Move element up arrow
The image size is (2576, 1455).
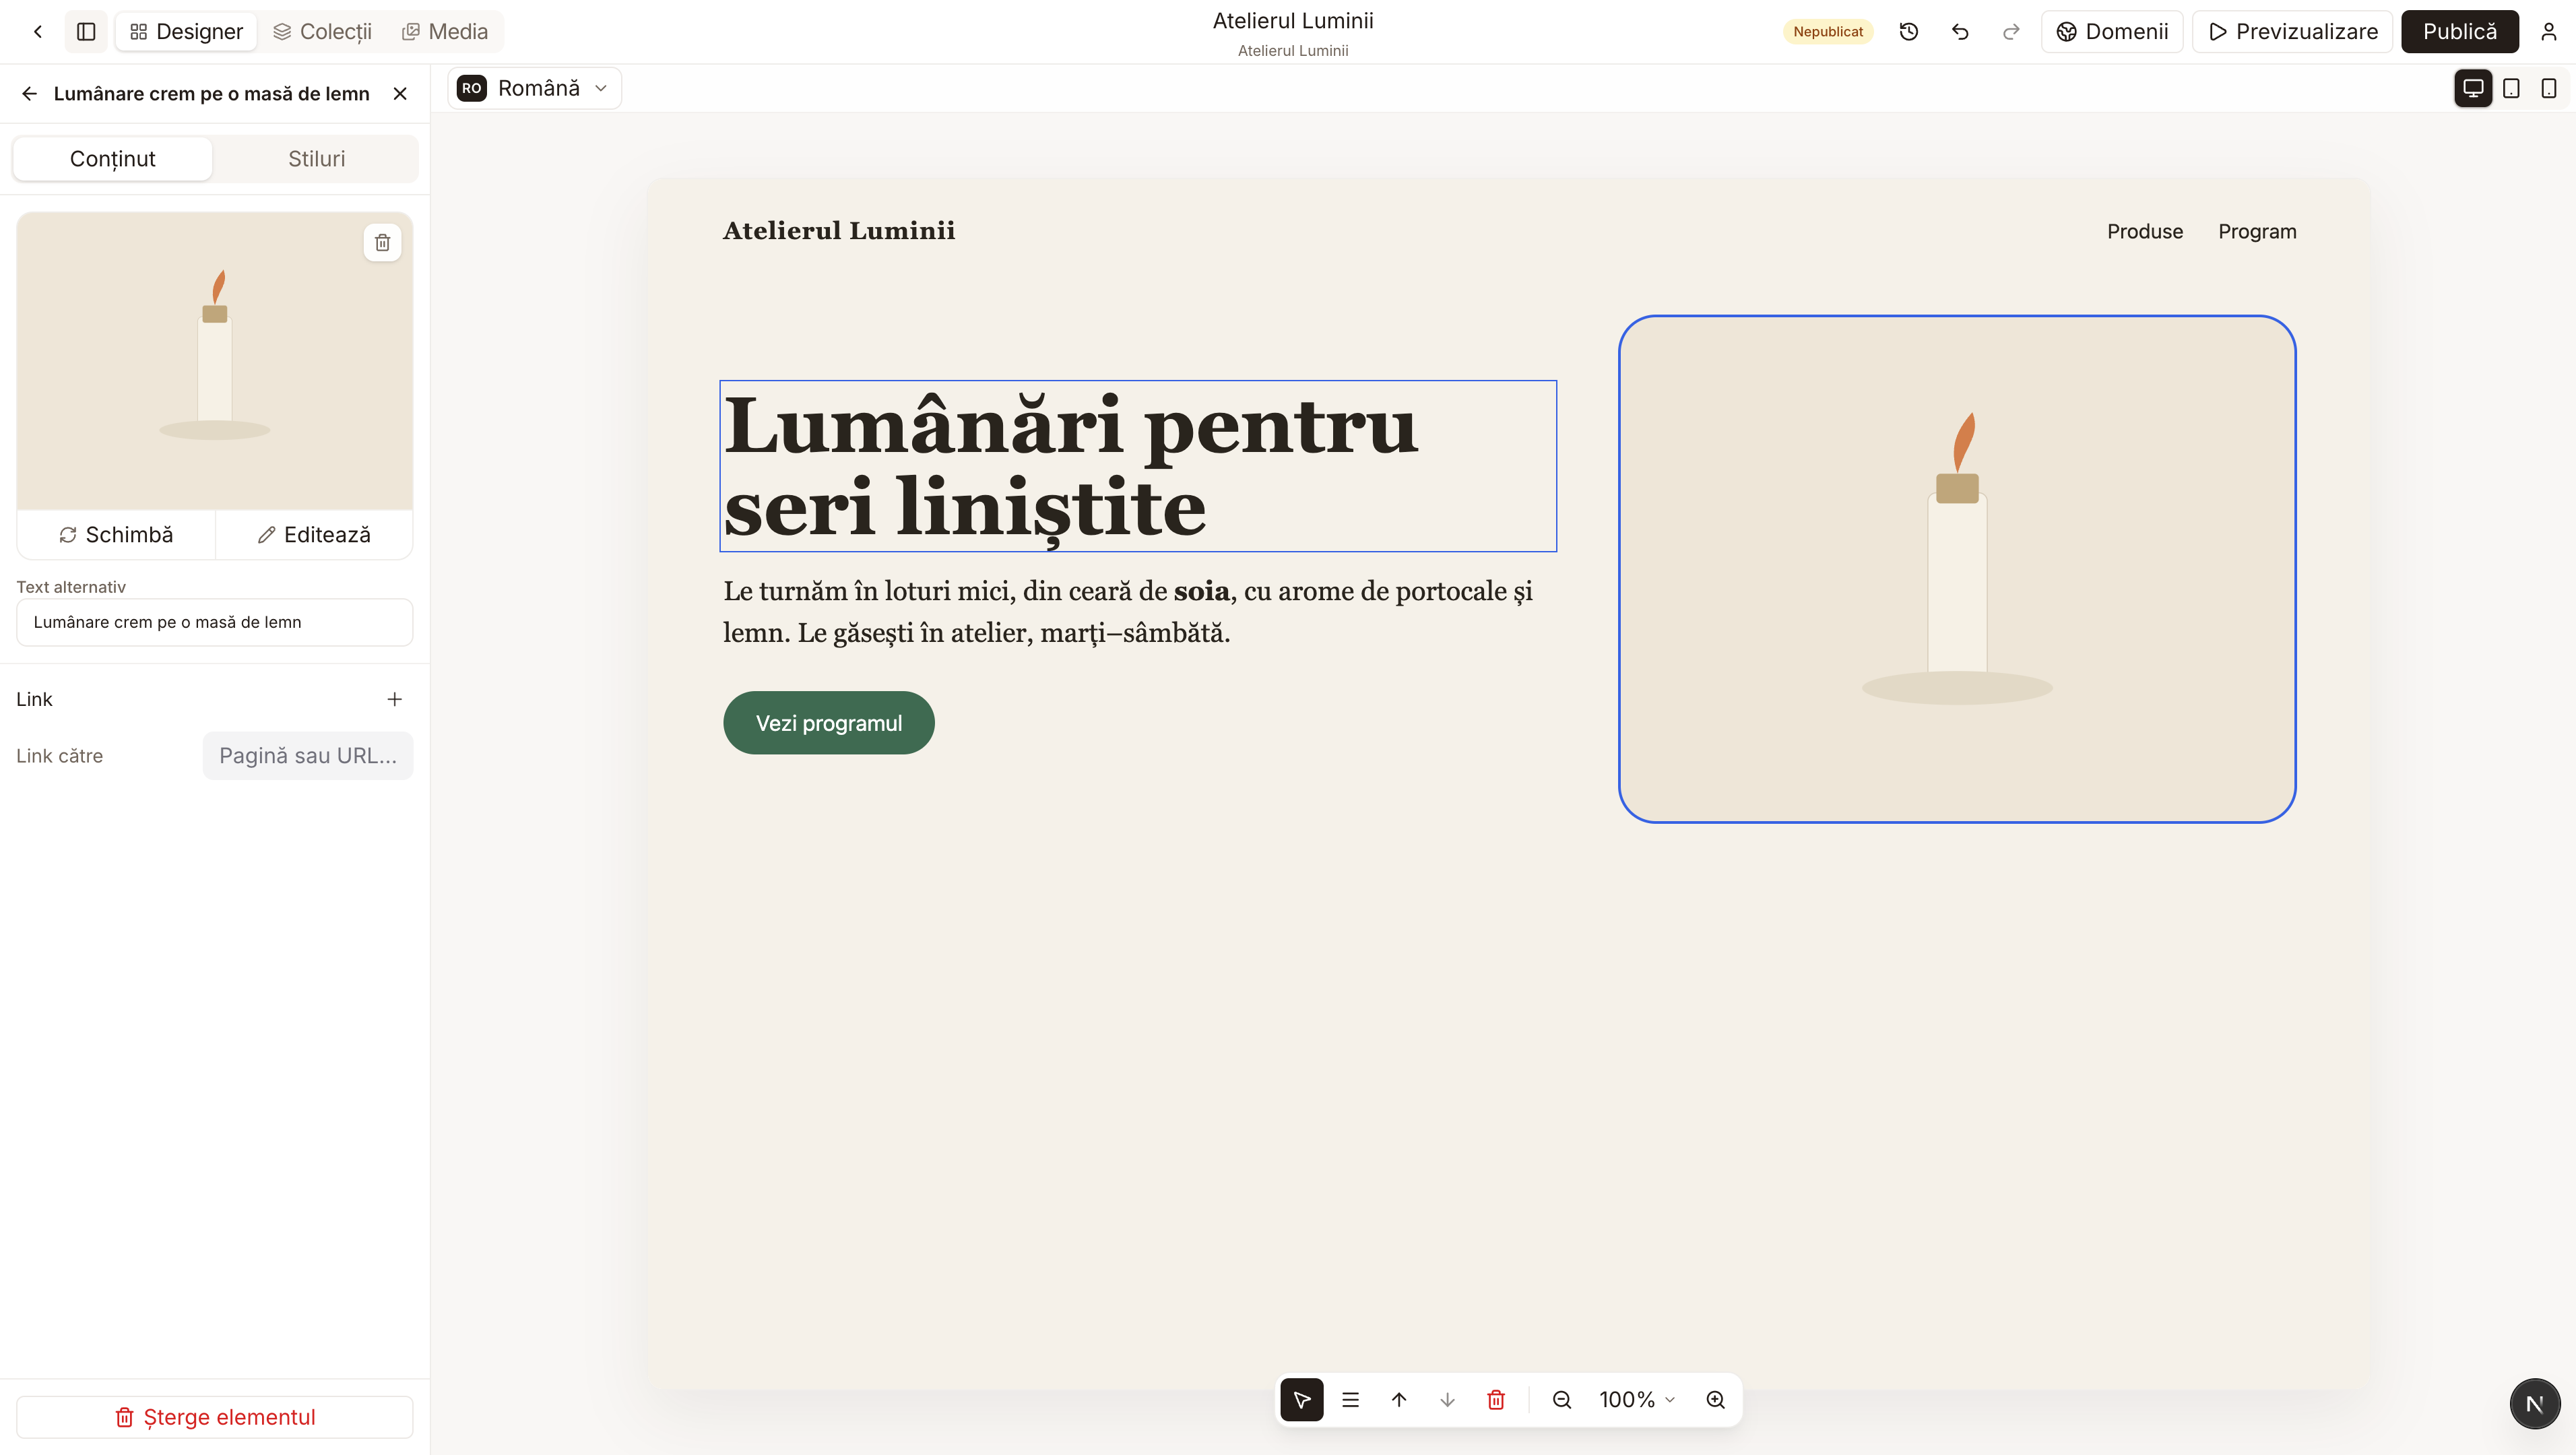(1399, 1399)
